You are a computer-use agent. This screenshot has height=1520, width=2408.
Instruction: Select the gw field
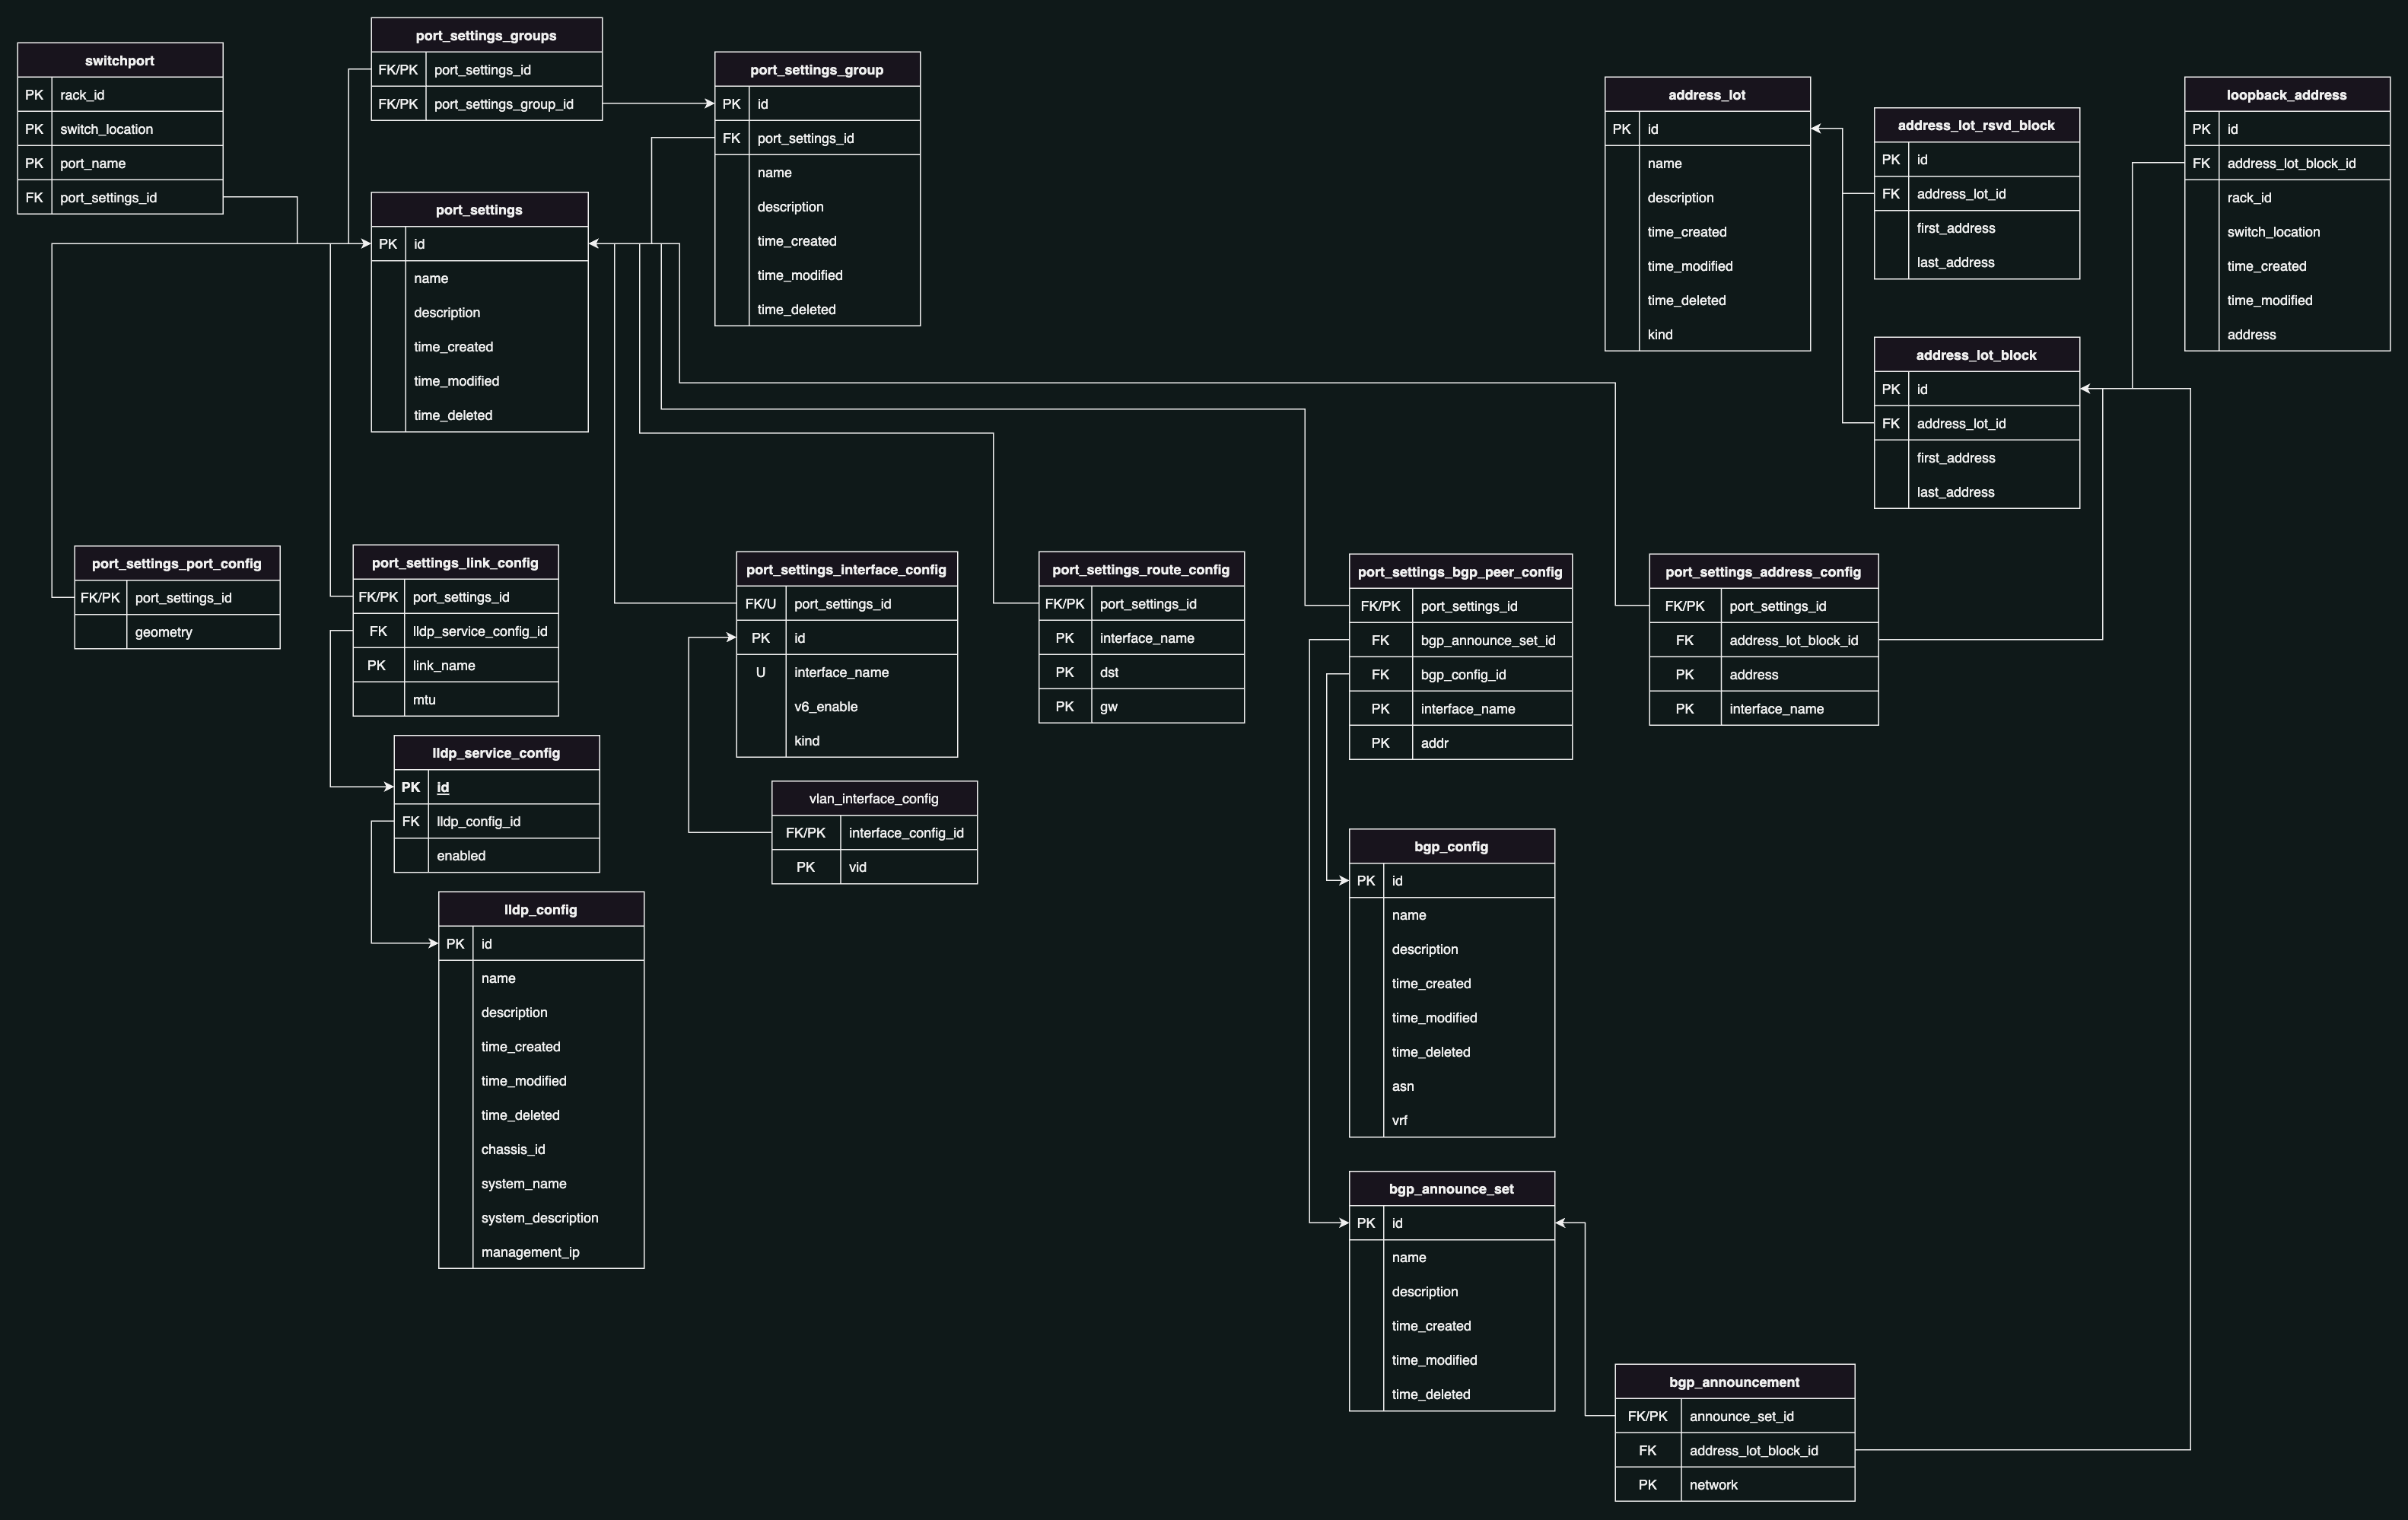pyautogui.click(x=1141, y=706)
